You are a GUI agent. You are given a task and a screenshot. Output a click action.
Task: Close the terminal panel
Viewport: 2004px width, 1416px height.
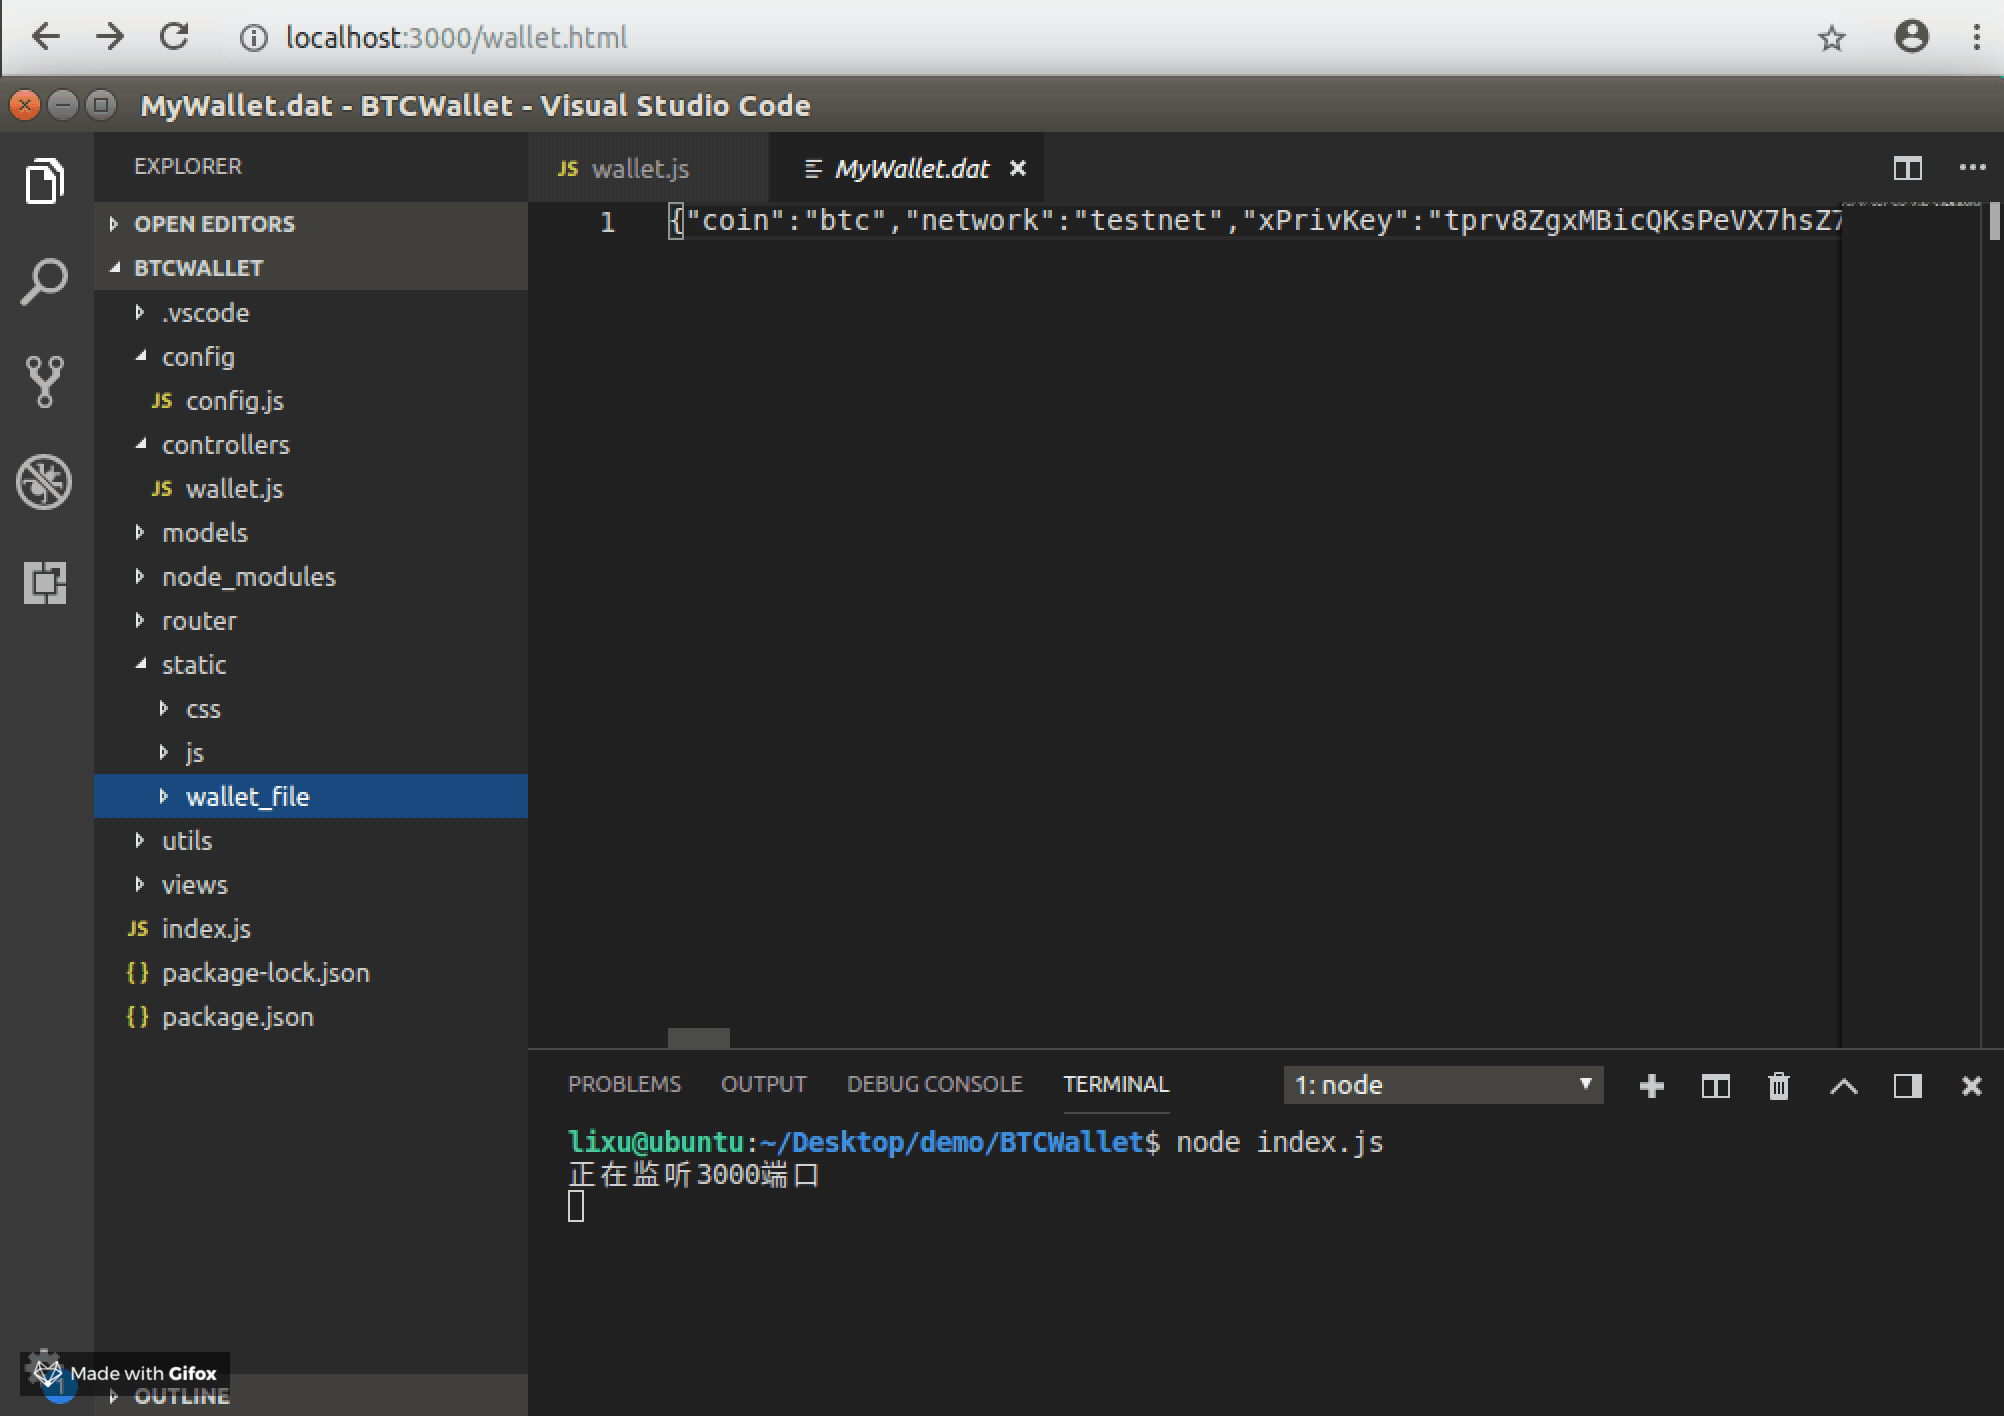1972,1086
